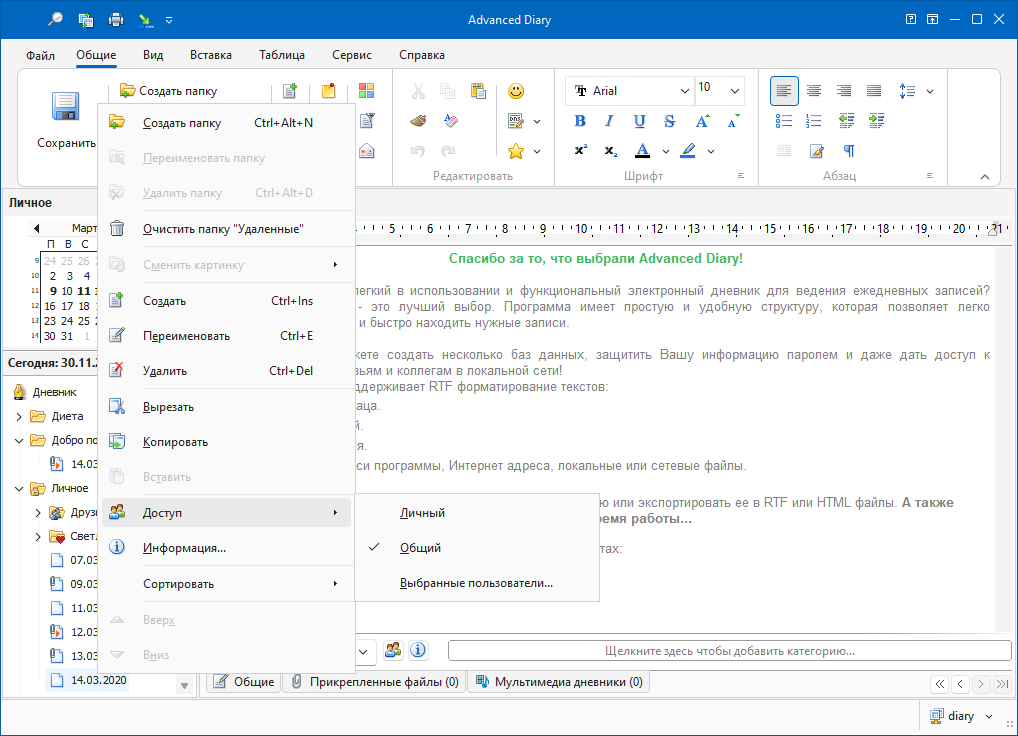Apply superscript formatting
The height and width of the screenshot is (736, 1018).
point(580,151)
